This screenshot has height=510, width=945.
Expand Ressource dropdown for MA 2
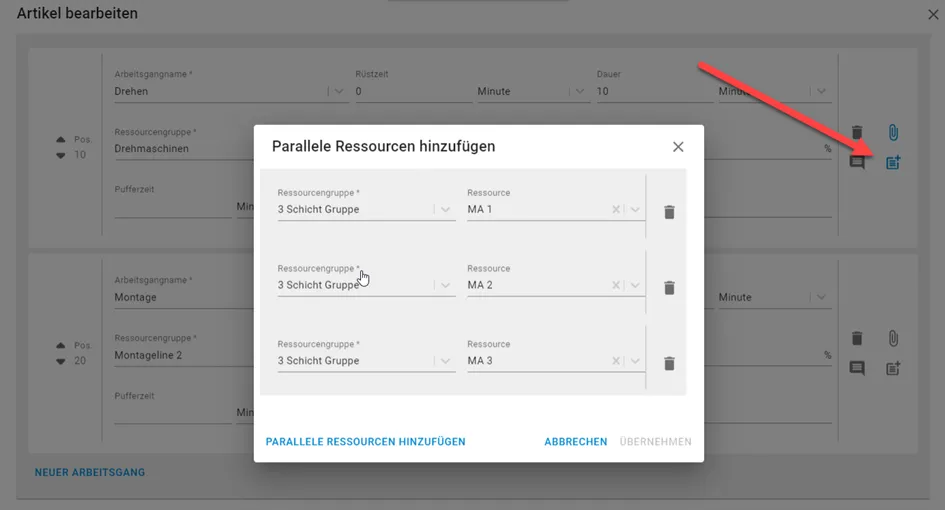tap(635, 285)
